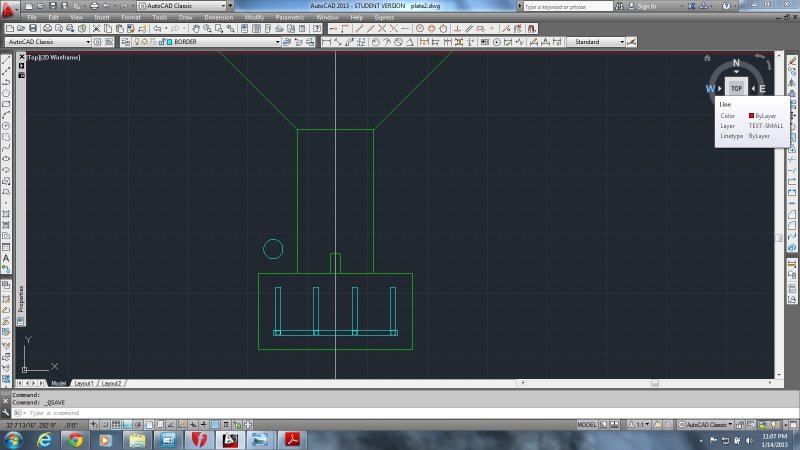Click the Plot printer icon in Standard toolbar

tap(47, 29)
